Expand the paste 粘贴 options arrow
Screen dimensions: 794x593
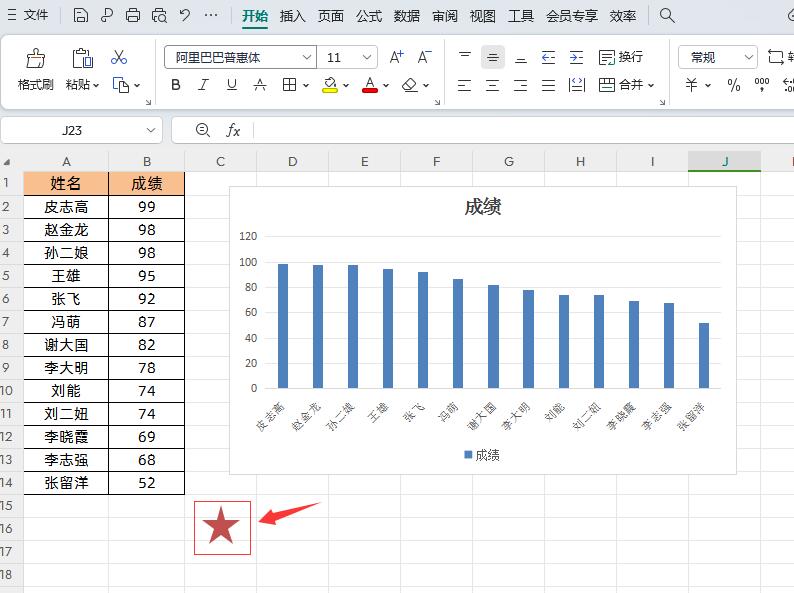(96, 85)
